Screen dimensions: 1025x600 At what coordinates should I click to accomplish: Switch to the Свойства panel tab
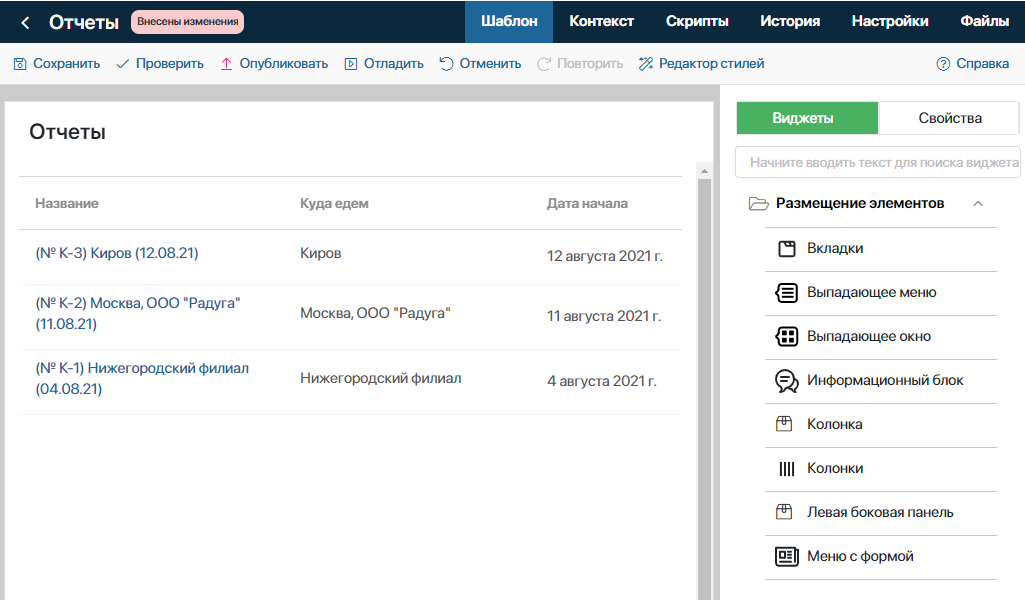click(x=949, y=118)
